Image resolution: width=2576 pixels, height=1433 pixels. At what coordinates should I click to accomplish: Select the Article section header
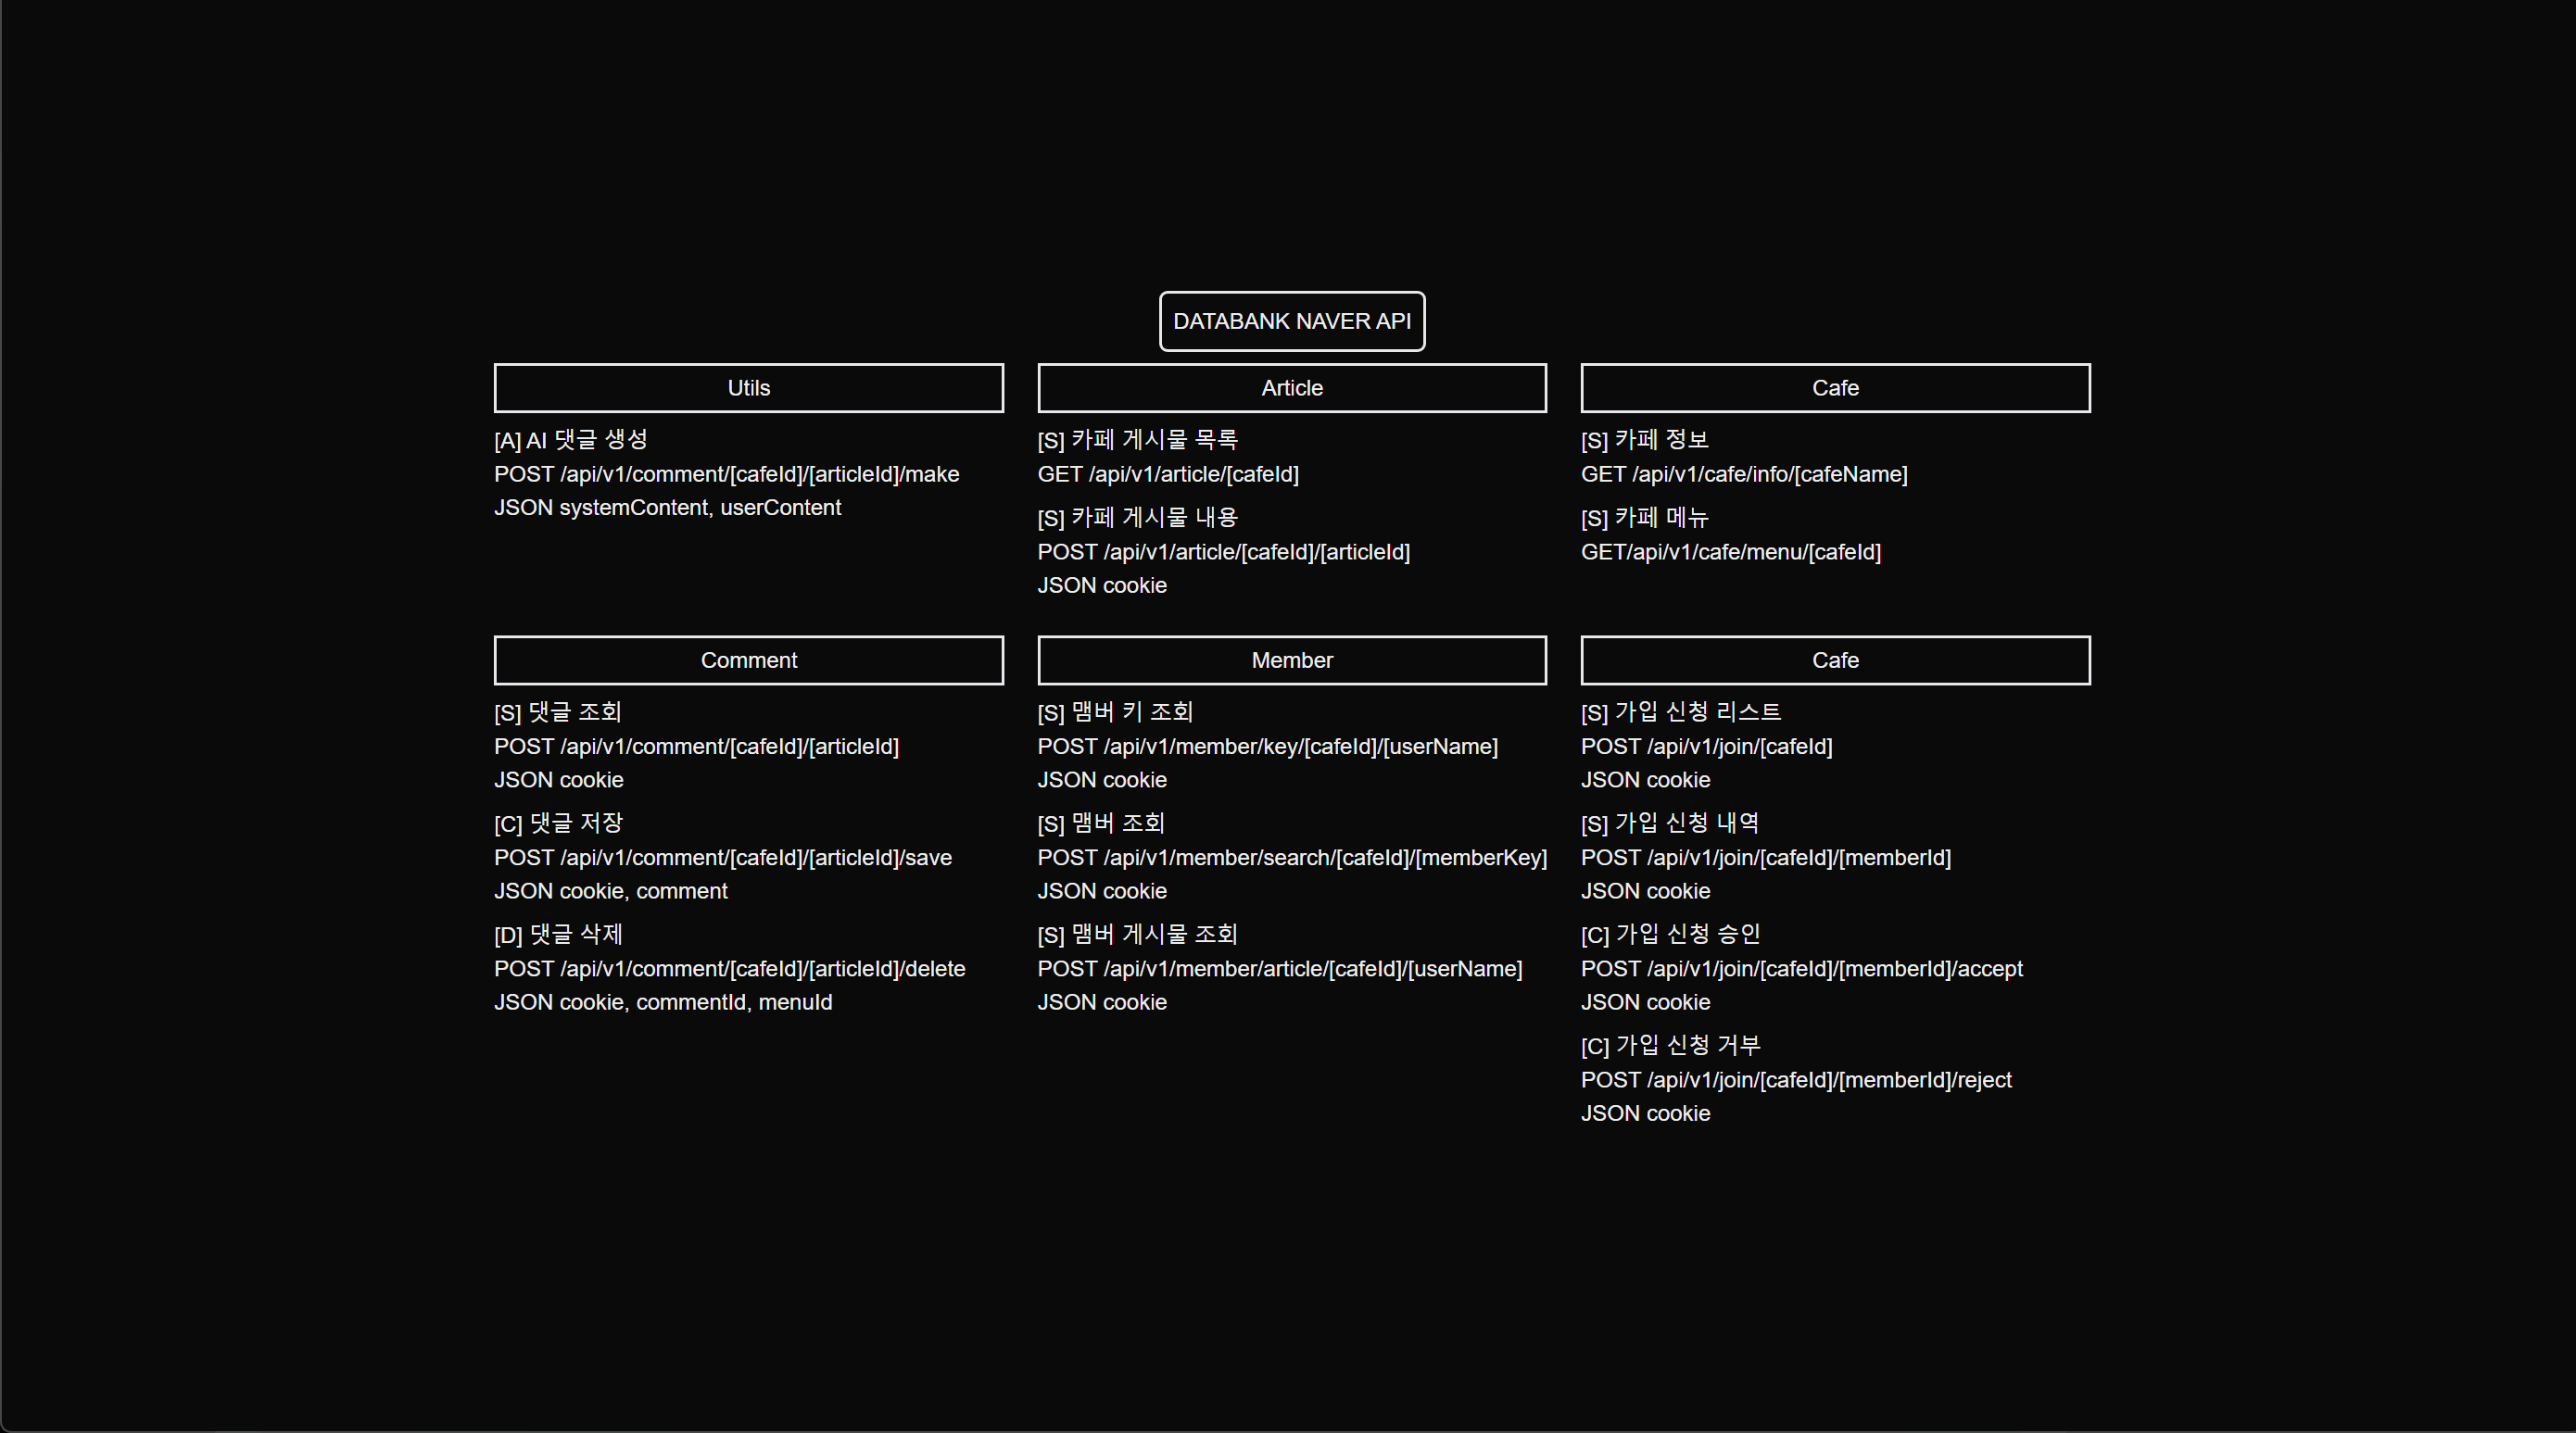point(1291,388)
